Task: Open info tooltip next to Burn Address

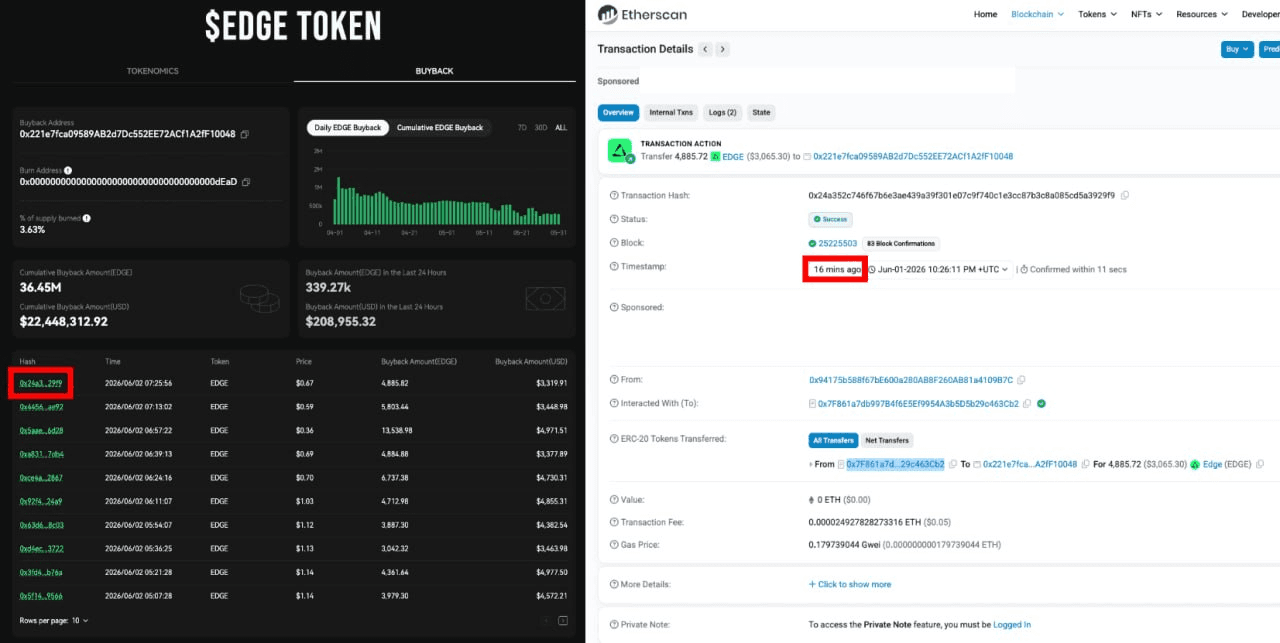Action: pos(68,171)
